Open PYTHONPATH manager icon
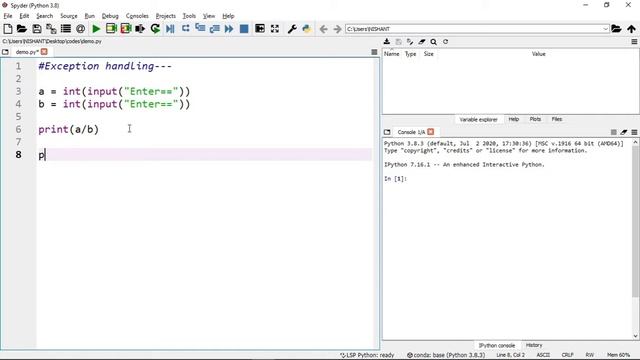Viewport: 640px width, 360px height. coord(307,29)
